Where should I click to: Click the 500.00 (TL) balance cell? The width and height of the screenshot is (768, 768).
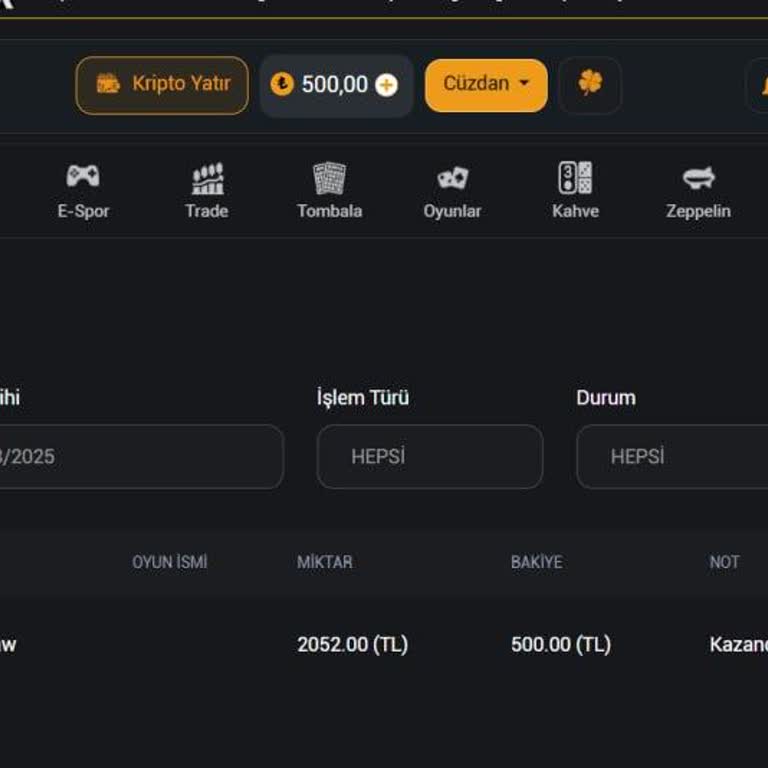pyautogui.click(x=560, y=645)
